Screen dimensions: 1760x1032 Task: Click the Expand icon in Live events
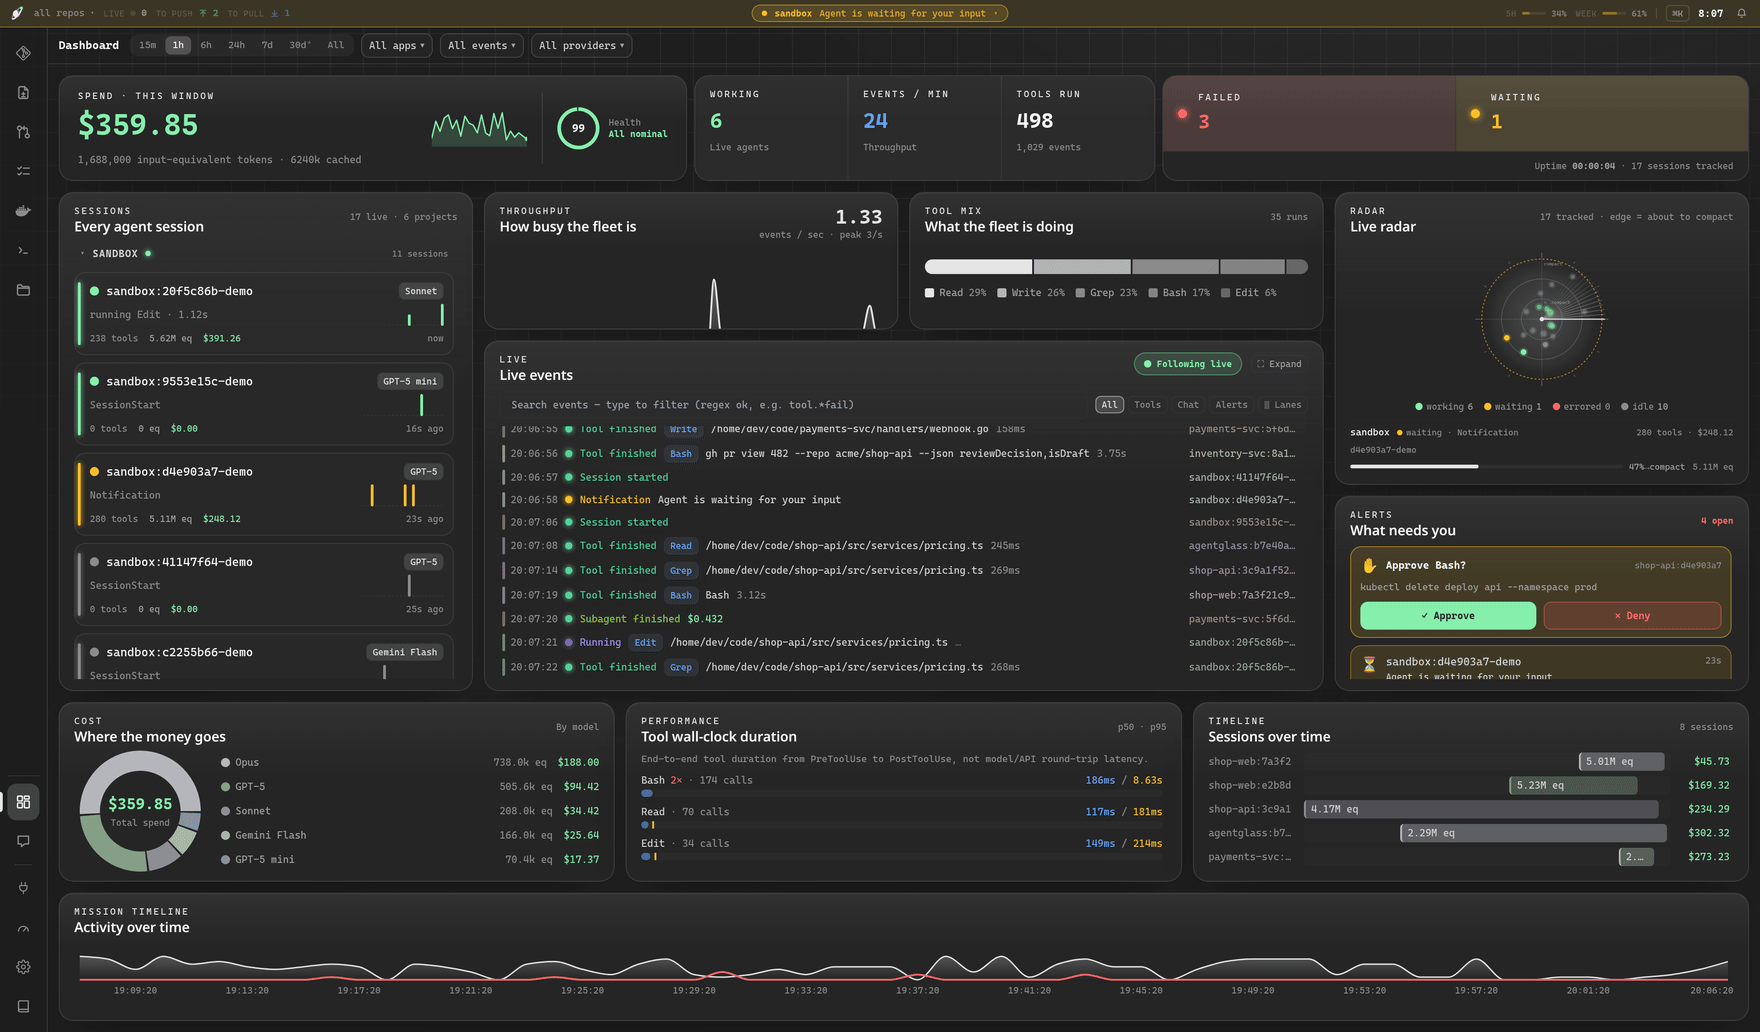(x=1261, y=364)
